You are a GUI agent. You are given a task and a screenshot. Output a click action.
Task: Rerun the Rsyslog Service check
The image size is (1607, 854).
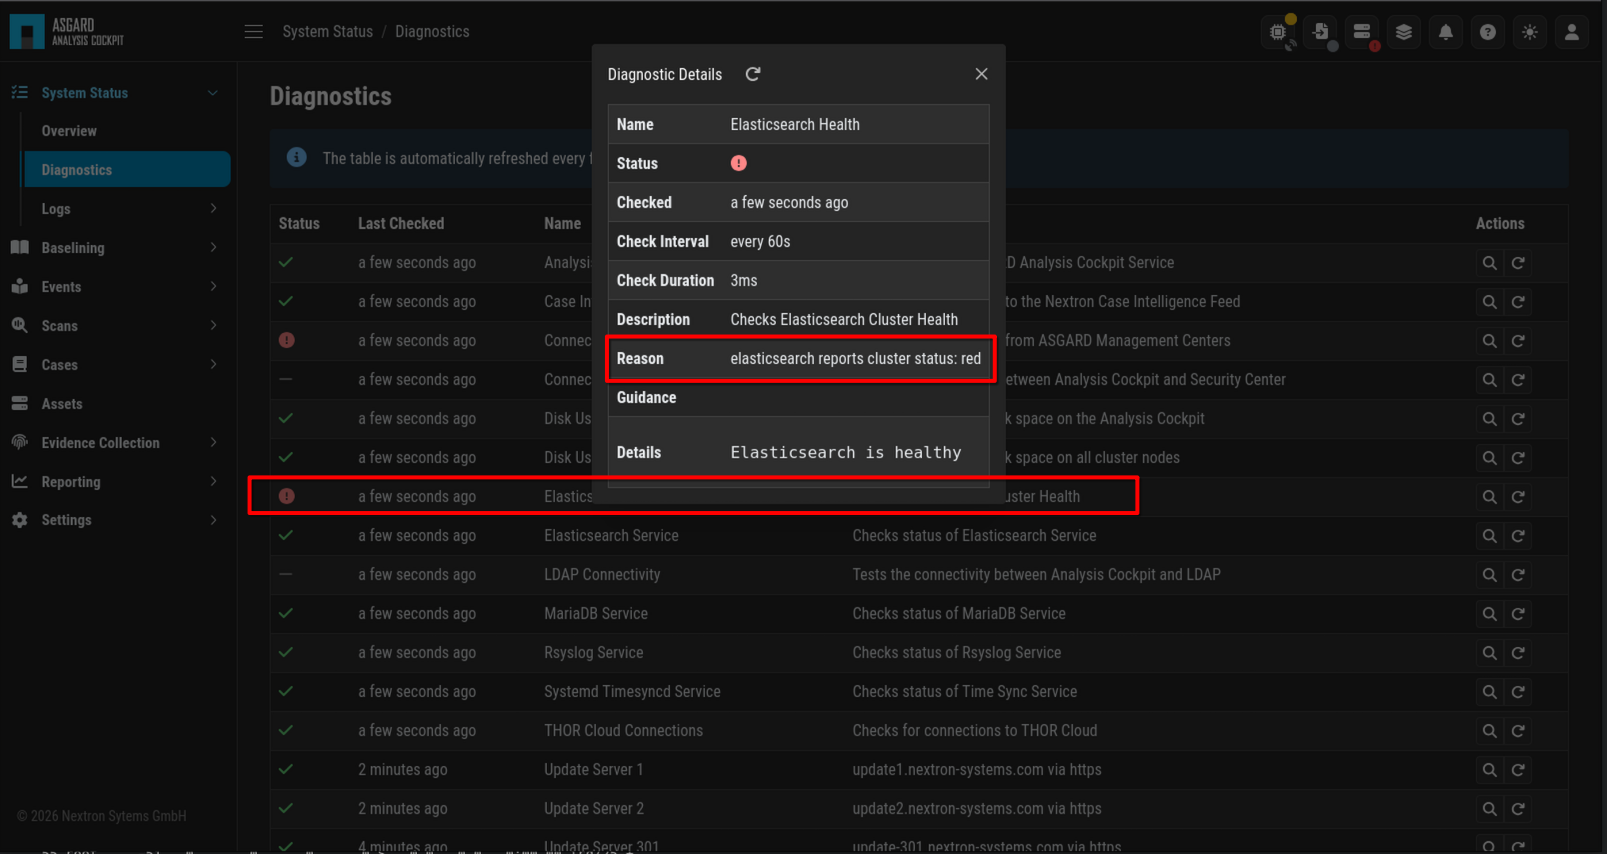1518,653
